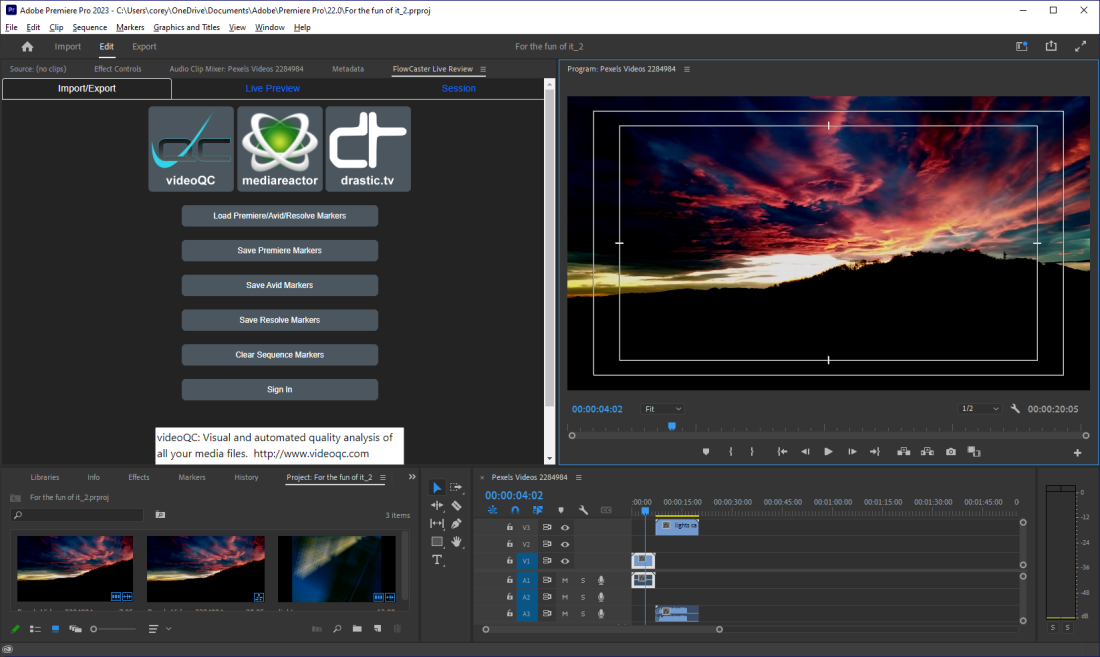Click the Quick Export share icon
The width and height of the screenshot is (1100, 657).
[1051, 46]
